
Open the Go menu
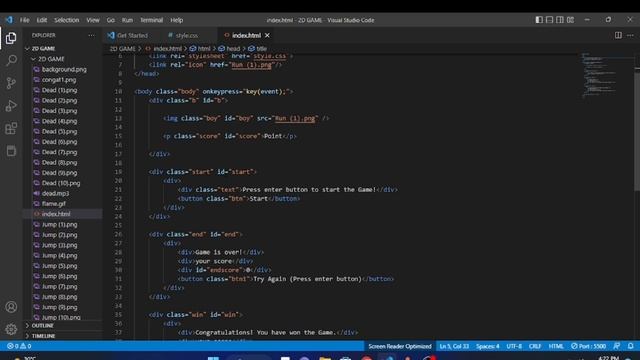[111, 20]
